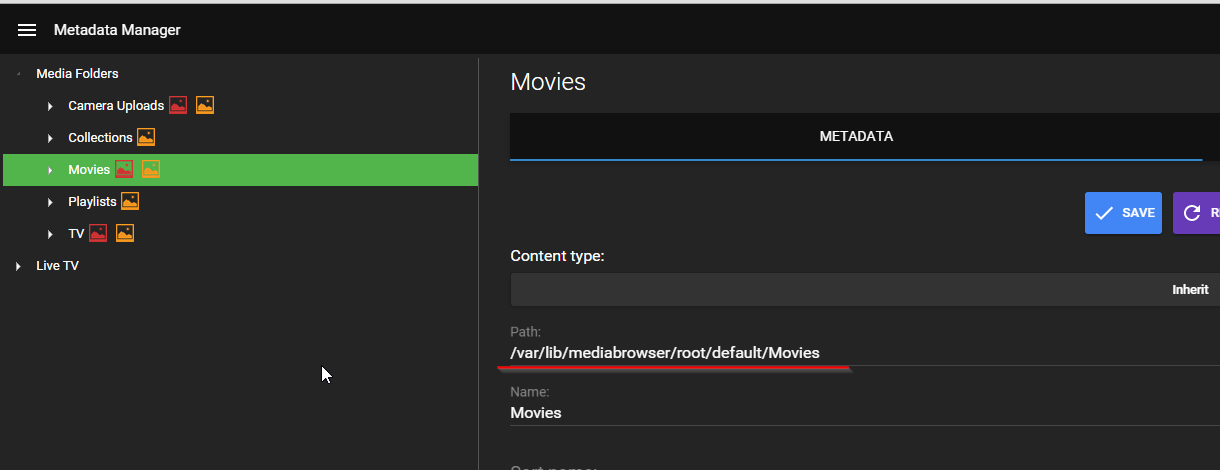Click orange image icon beside Collections

146,137
